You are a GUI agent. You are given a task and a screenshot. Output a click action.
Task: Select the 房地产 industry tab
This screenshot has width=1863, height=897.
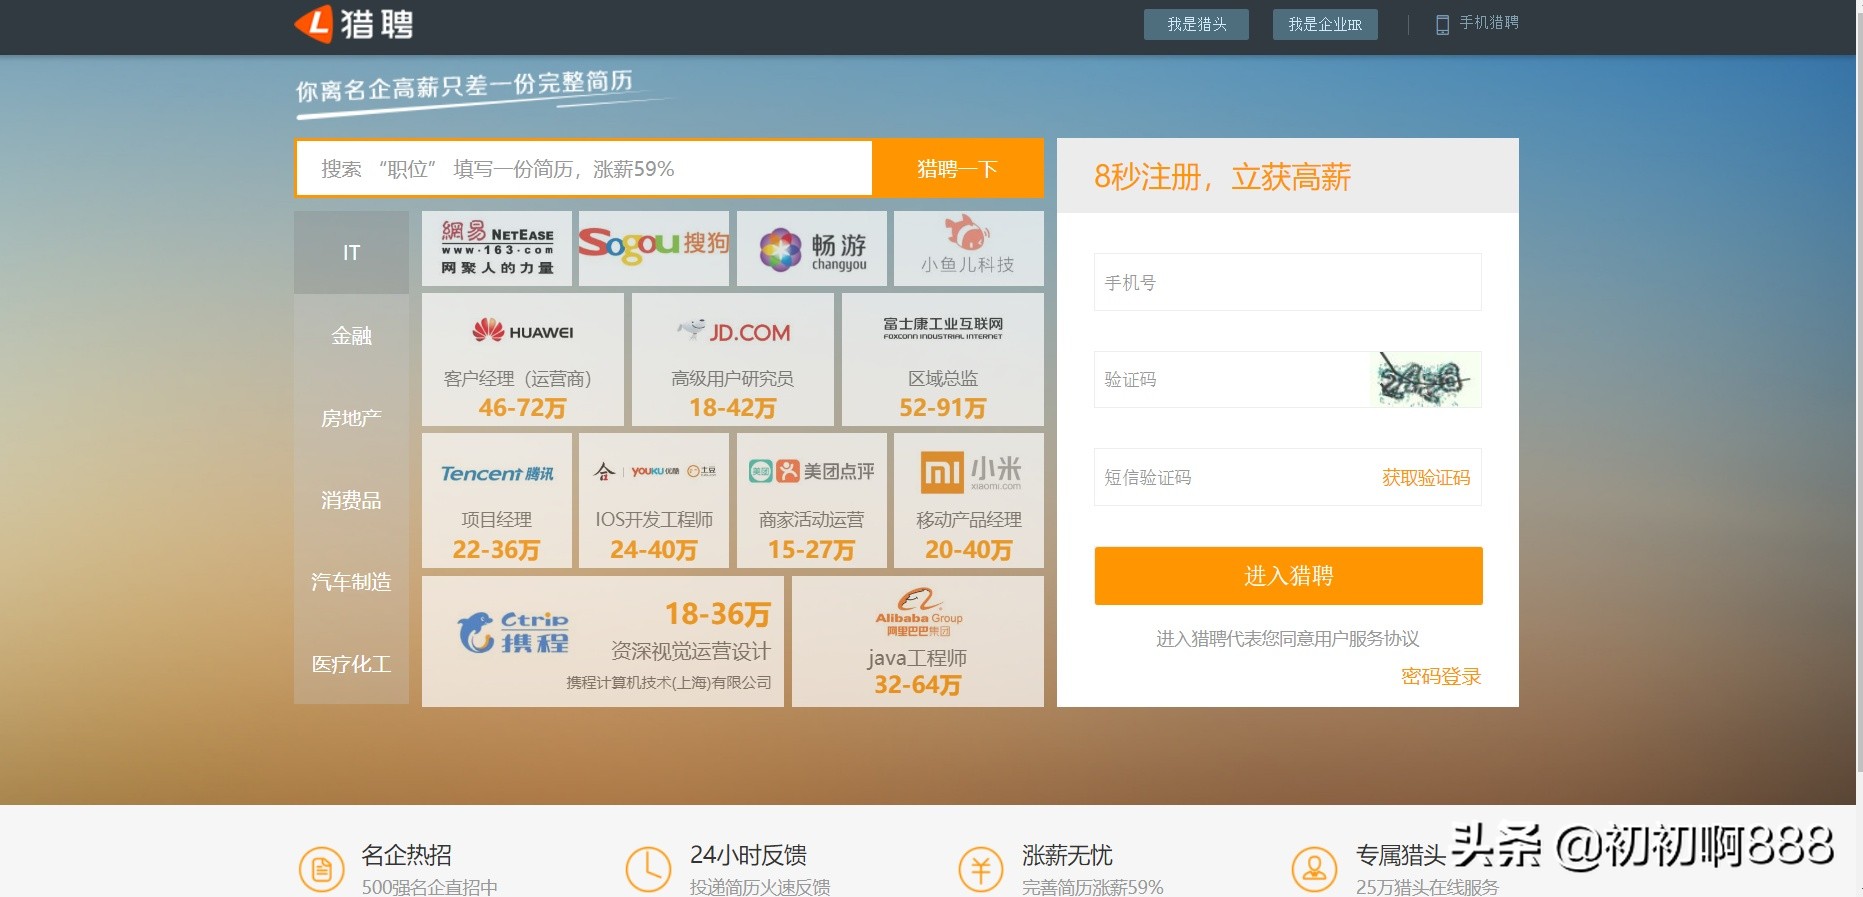point(351,418)
